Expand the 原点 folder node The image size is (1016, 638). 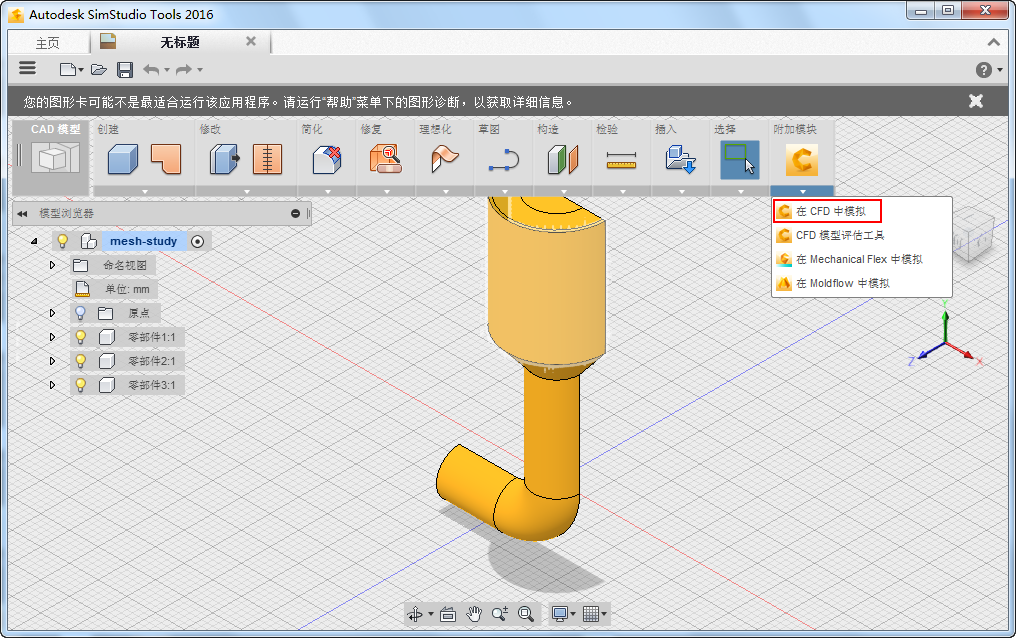[x=52, y=313]
